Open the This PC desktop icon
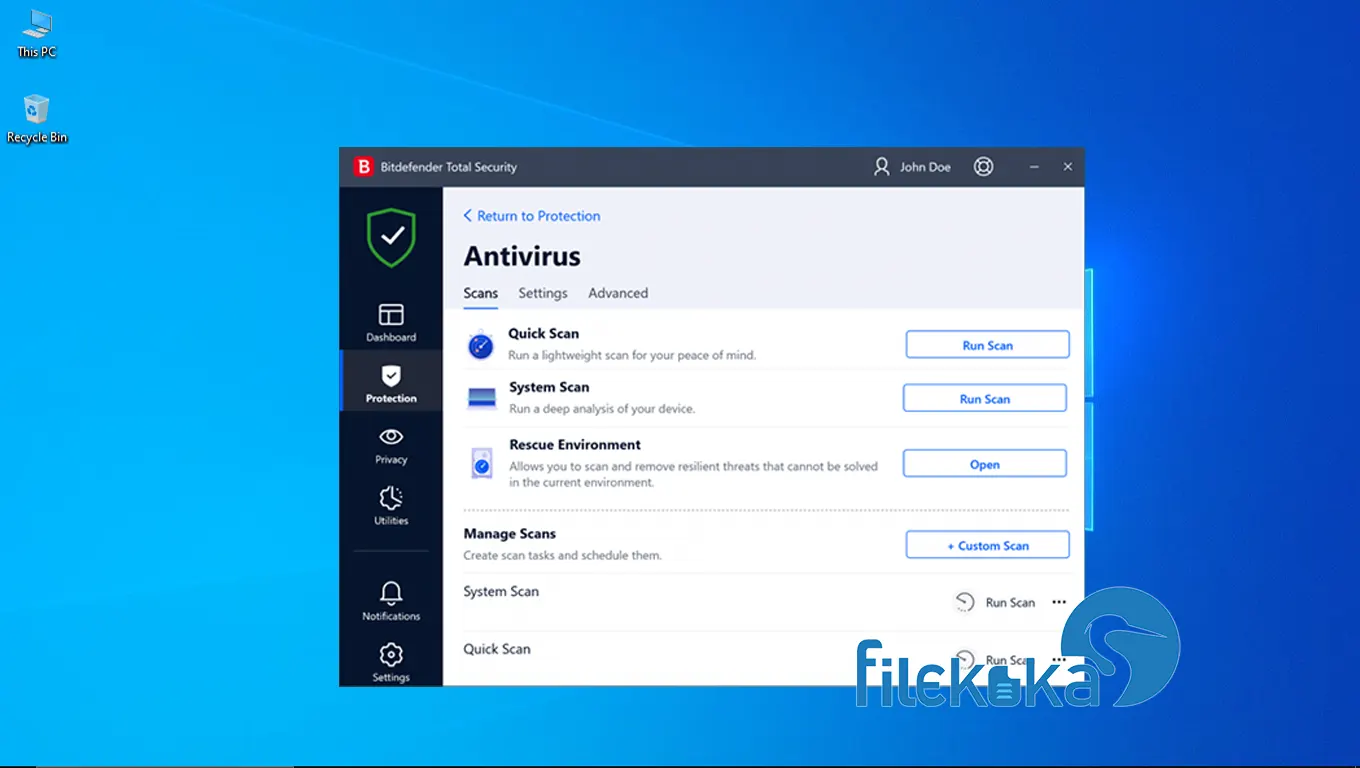Viewport: 1360px width, 768px height. tap(37, 33)
